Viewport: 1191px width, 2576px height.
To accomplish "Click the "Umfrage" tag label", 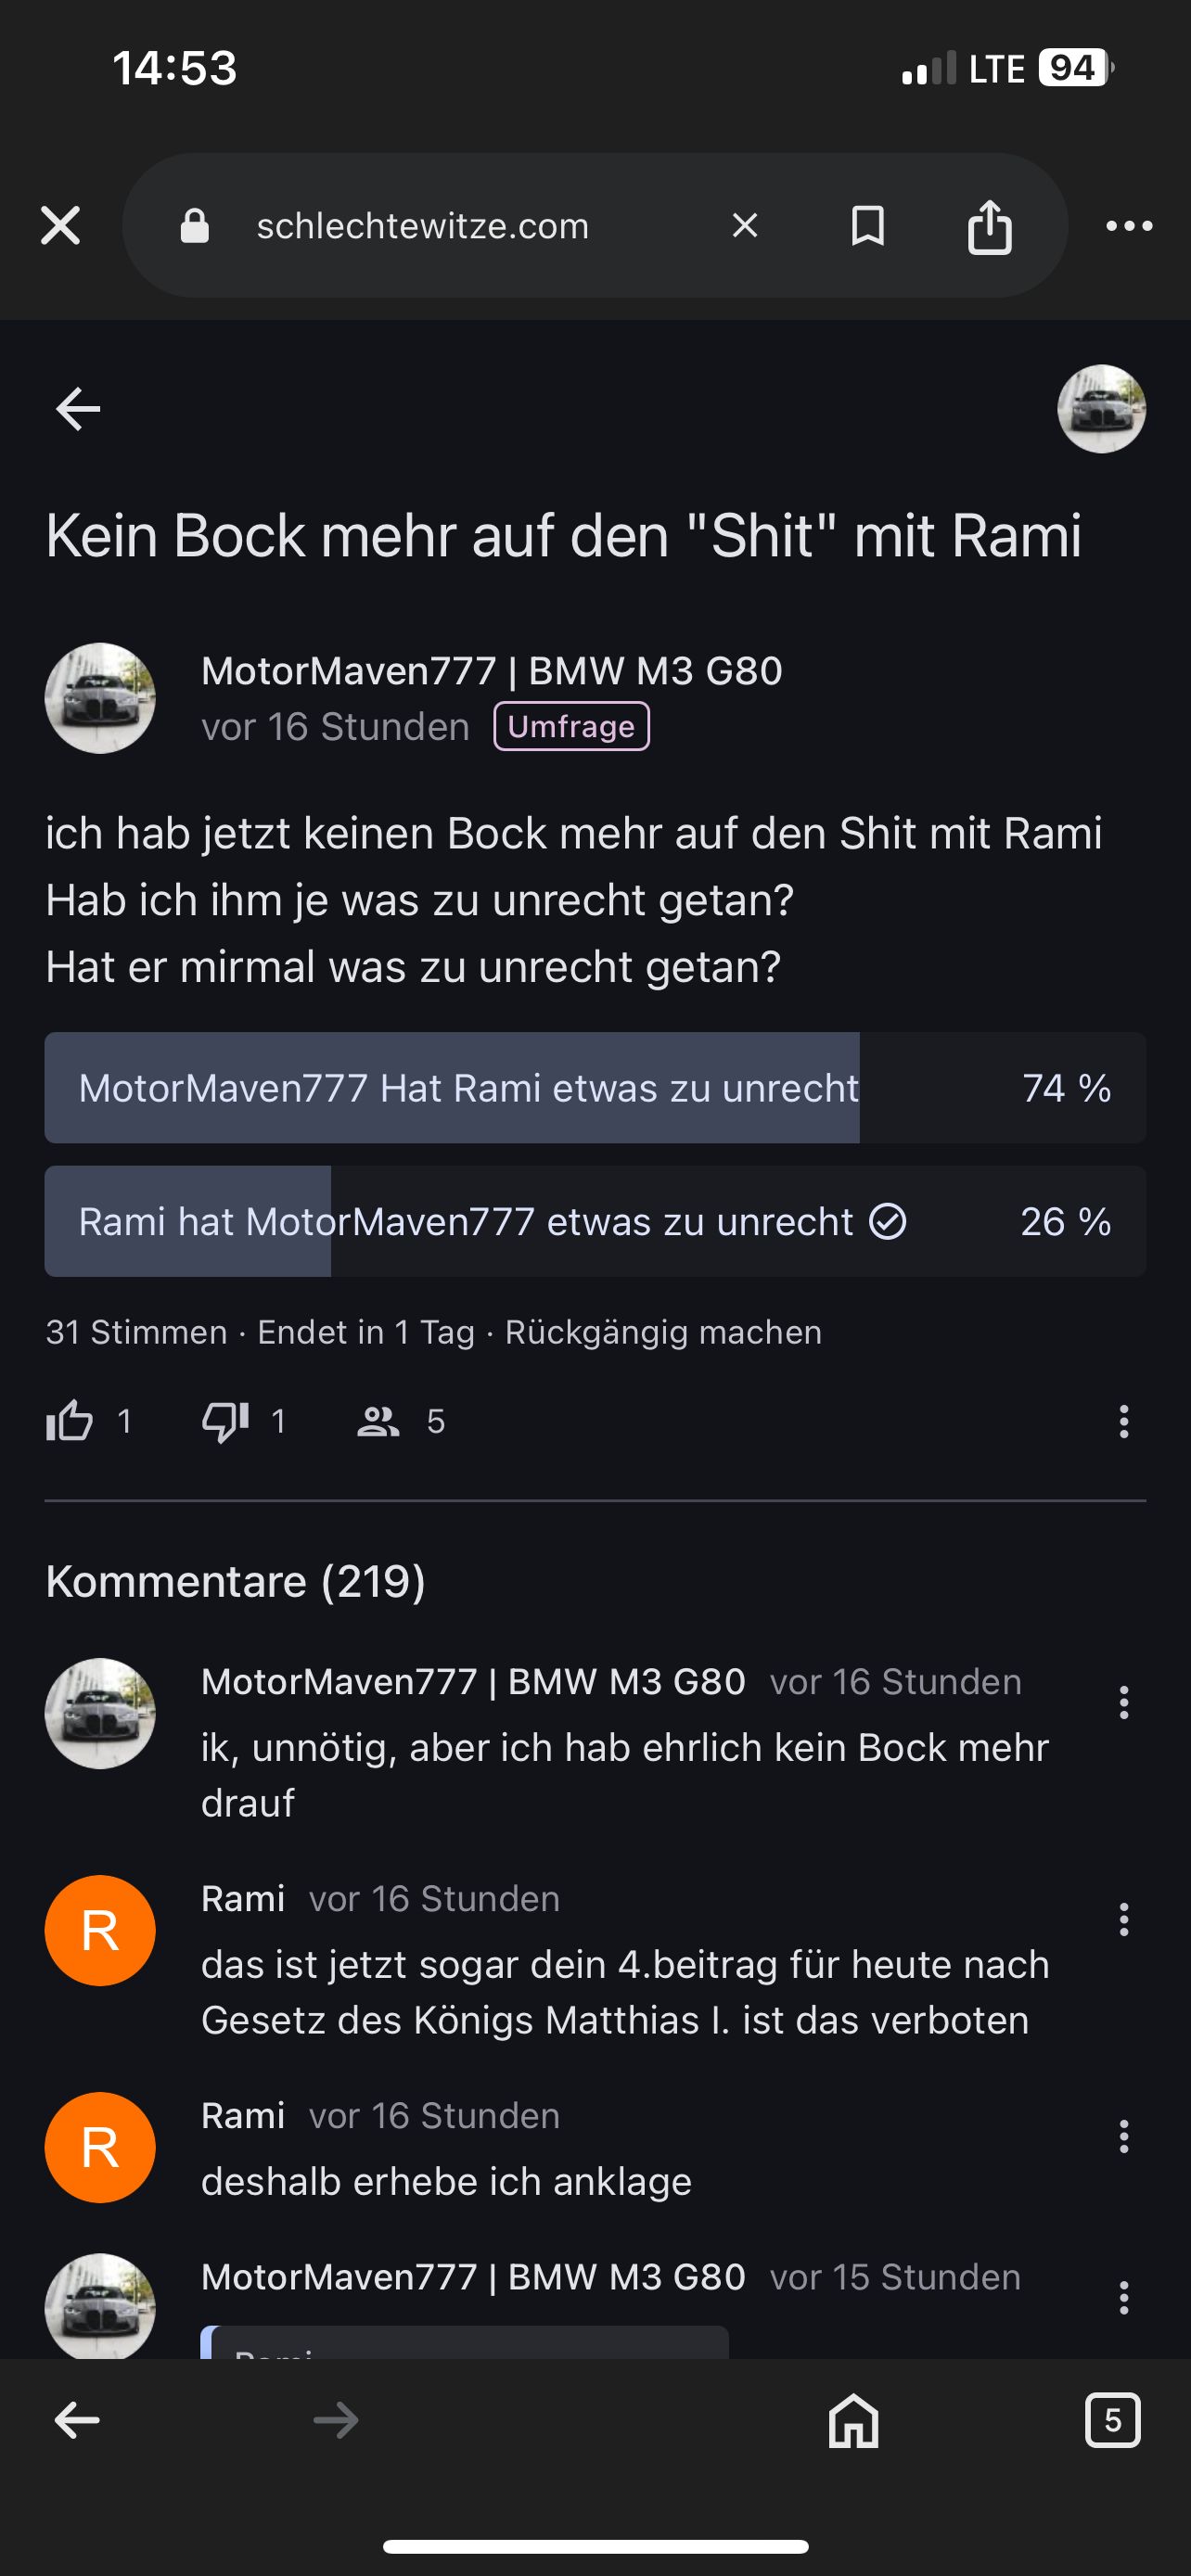I will coord(571,727).
